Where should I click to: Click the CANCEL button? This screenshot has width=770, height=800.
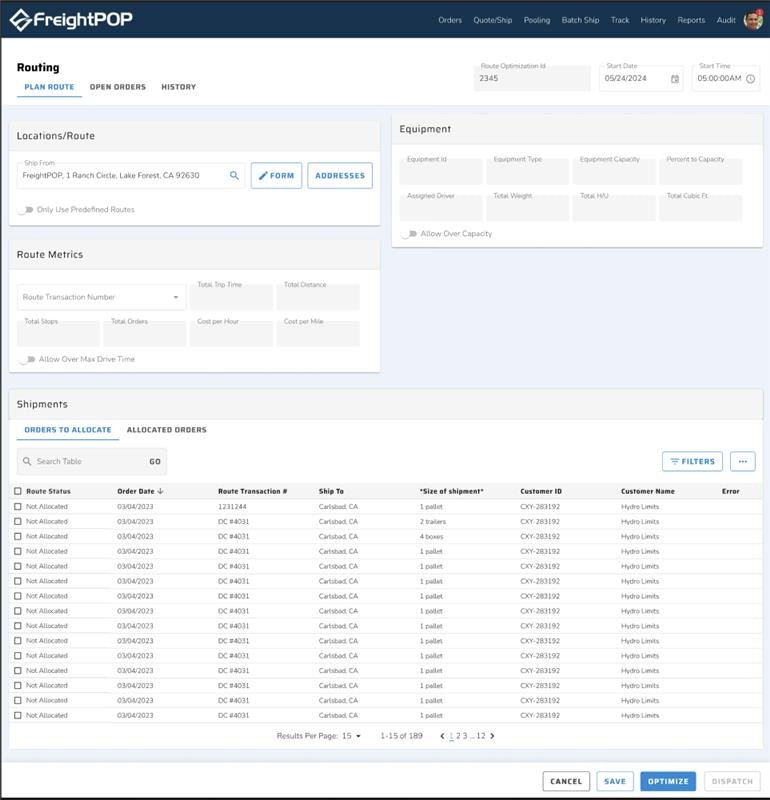tap(566, 781)
